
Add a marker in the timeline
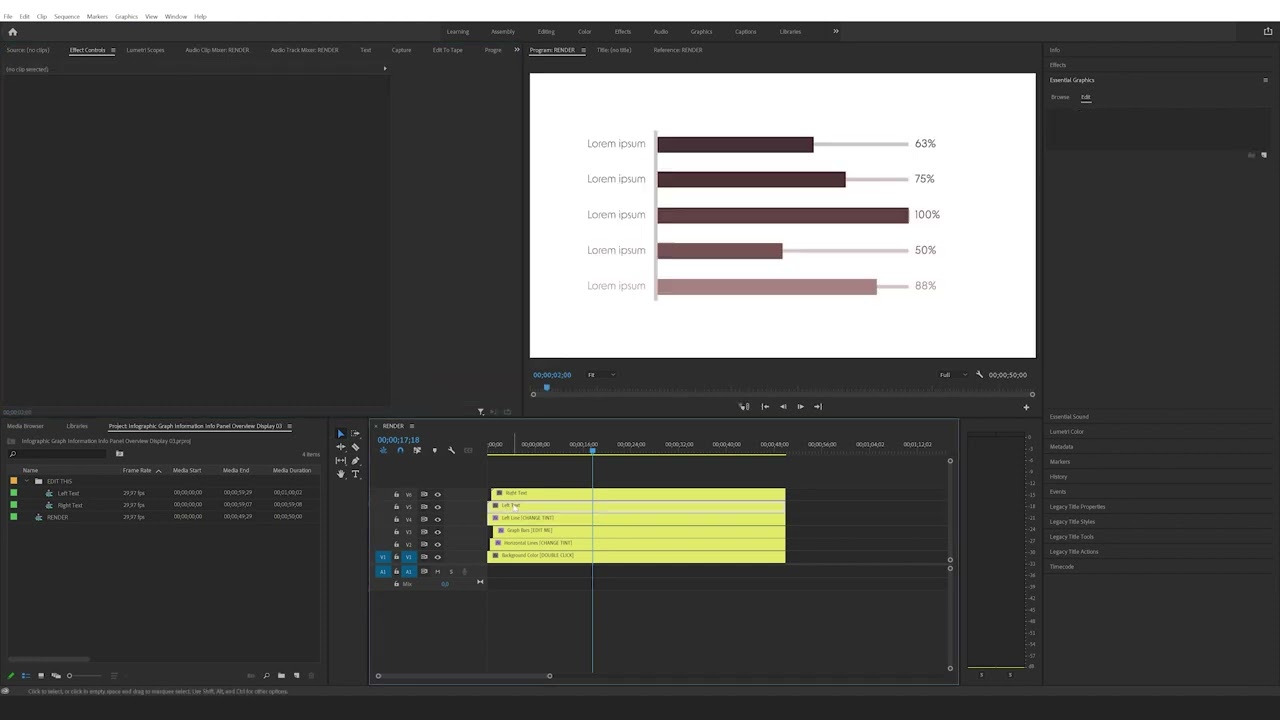point(434,450)
